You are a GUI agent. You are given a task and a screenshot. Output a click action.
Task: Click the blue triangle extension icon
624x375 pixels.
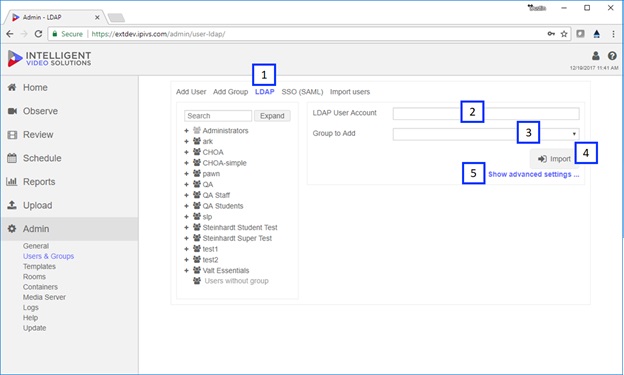pyautogui.click(x=597, y=34)
